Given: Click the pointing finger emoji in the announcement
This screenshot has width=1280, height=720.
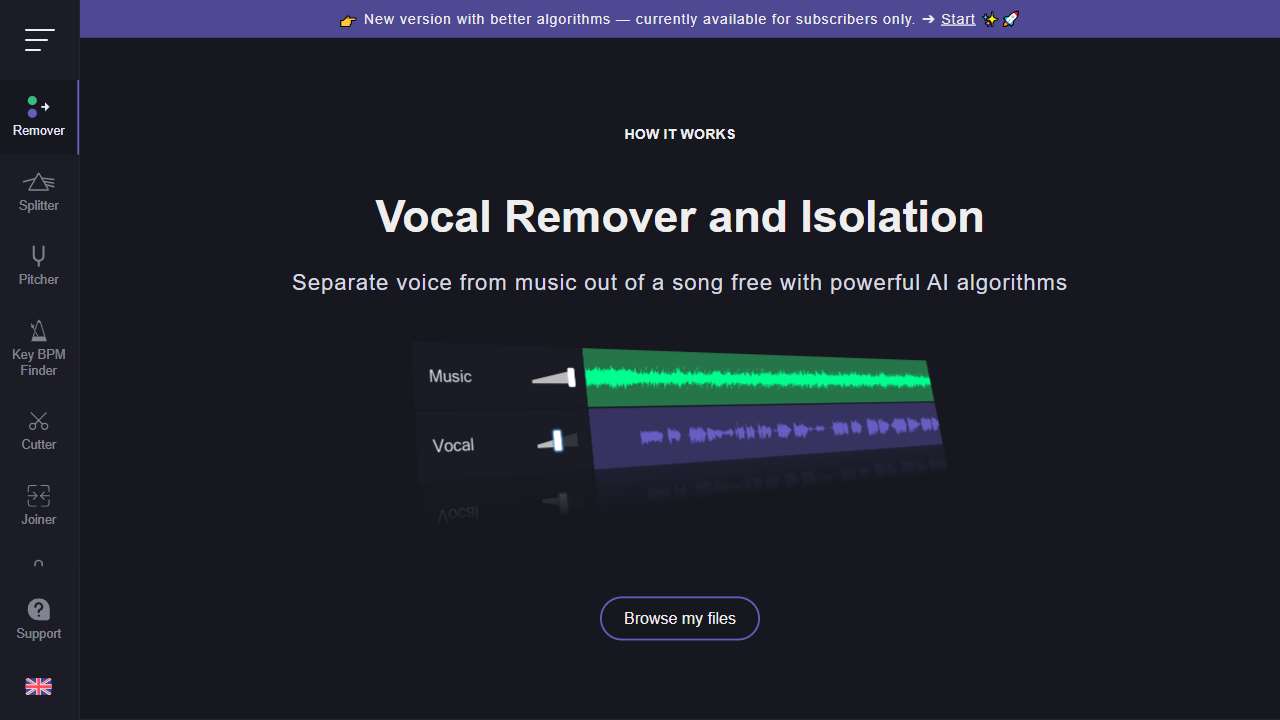Looking at the screenshot, I should (x=347, y=19).
